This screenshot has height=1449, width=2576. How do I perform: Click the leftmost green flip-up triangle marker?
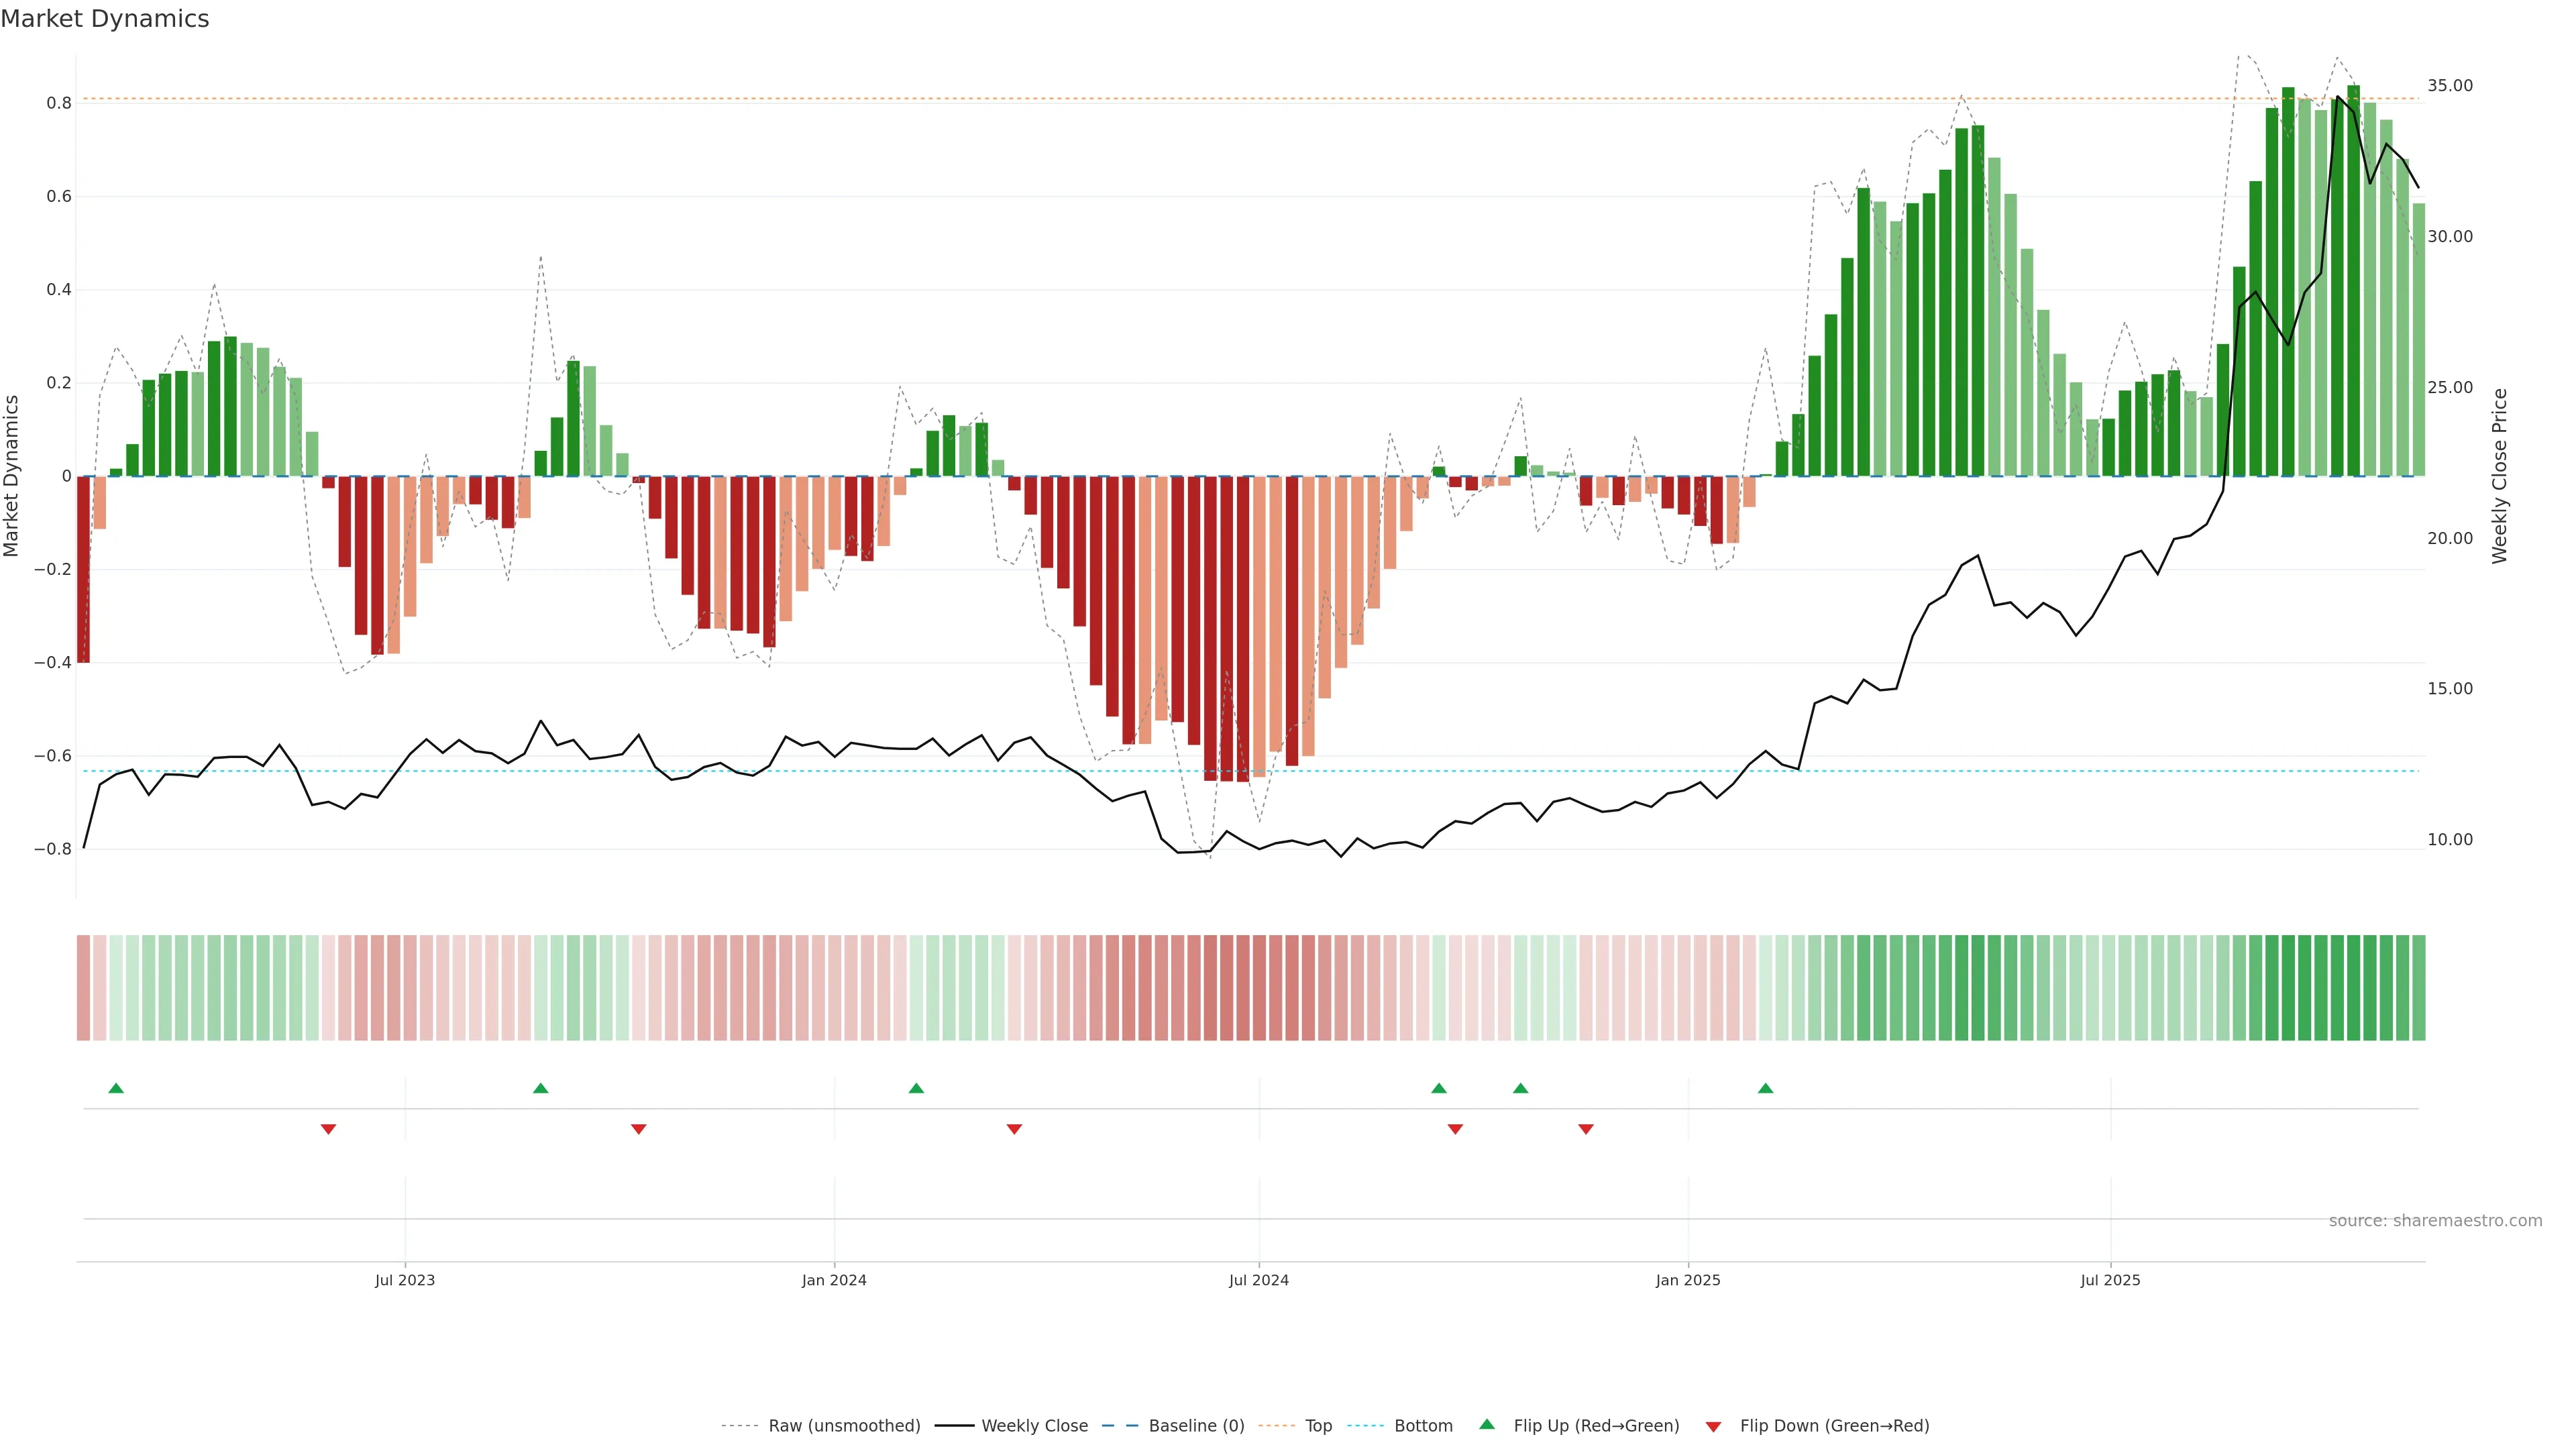(116, 1088)
